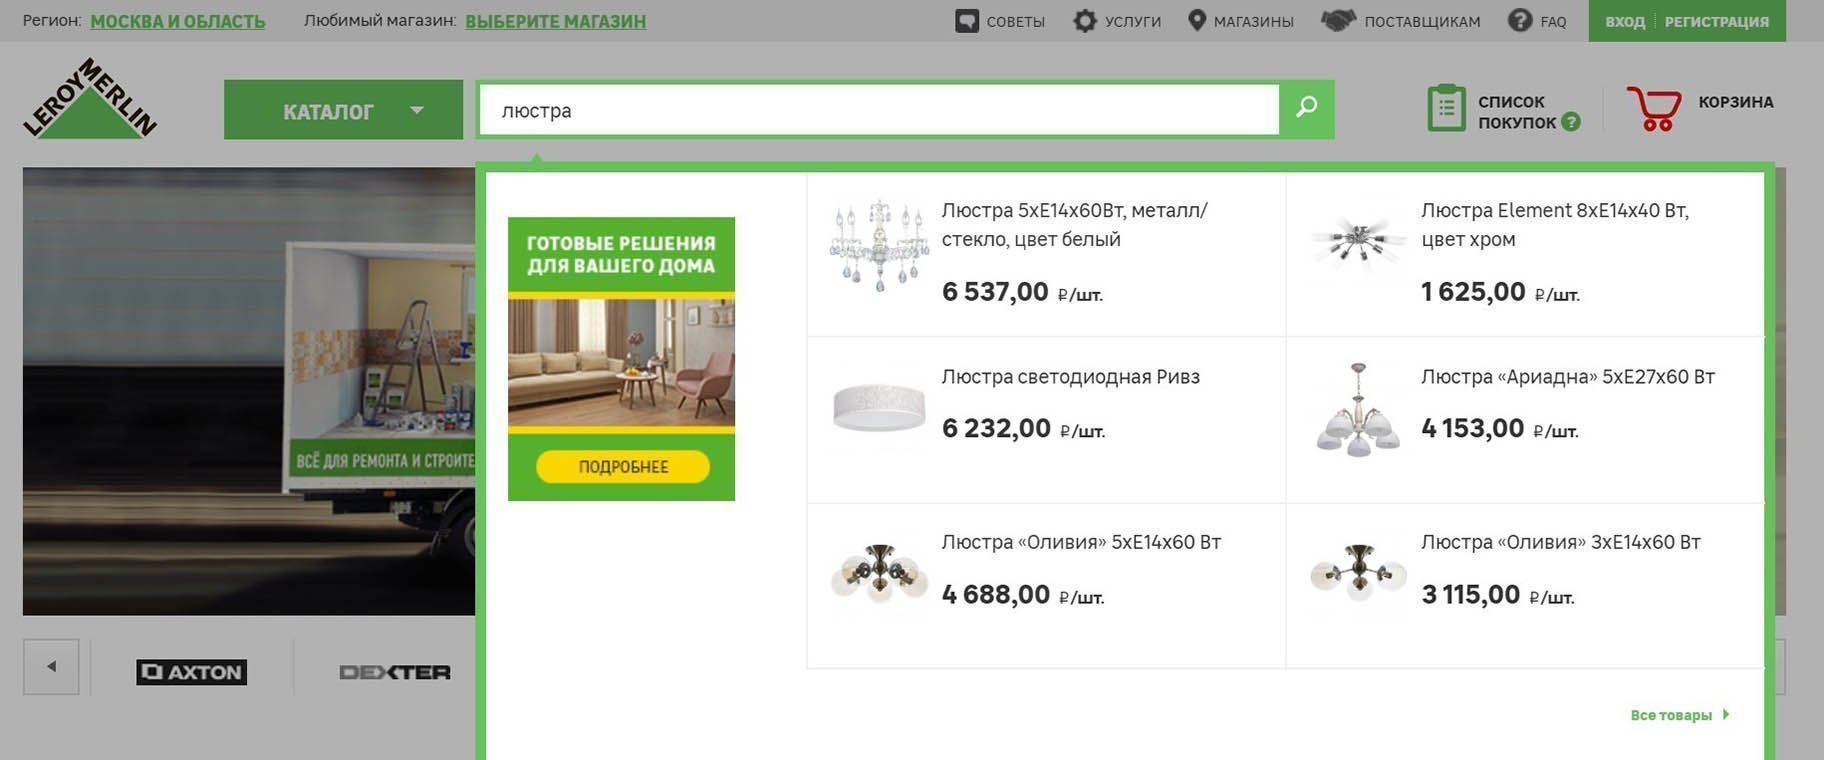
Task: Focus the search field containing люстра
Action: (x=879, y=110)
